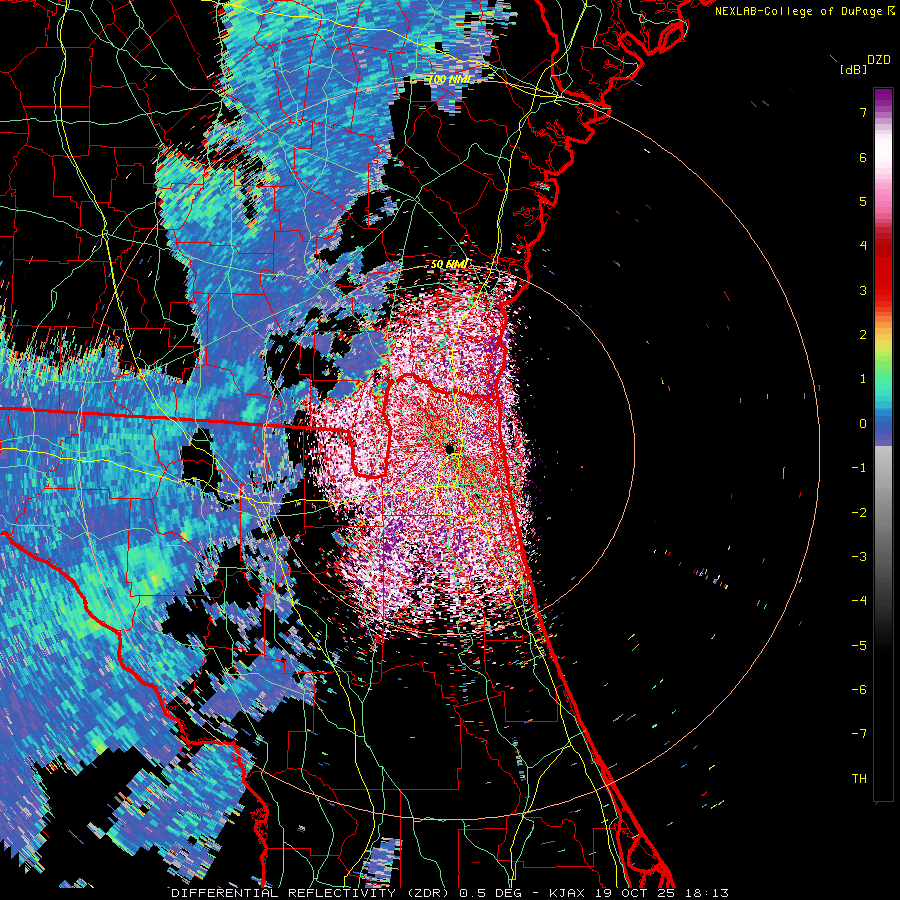Select the -2 value on the dB scale

(x=859, y=513)
